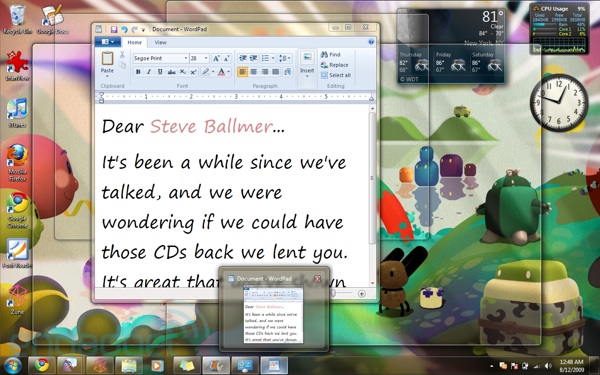
Task: Undo the last action in WordPad
Action: tap(124, 29)
